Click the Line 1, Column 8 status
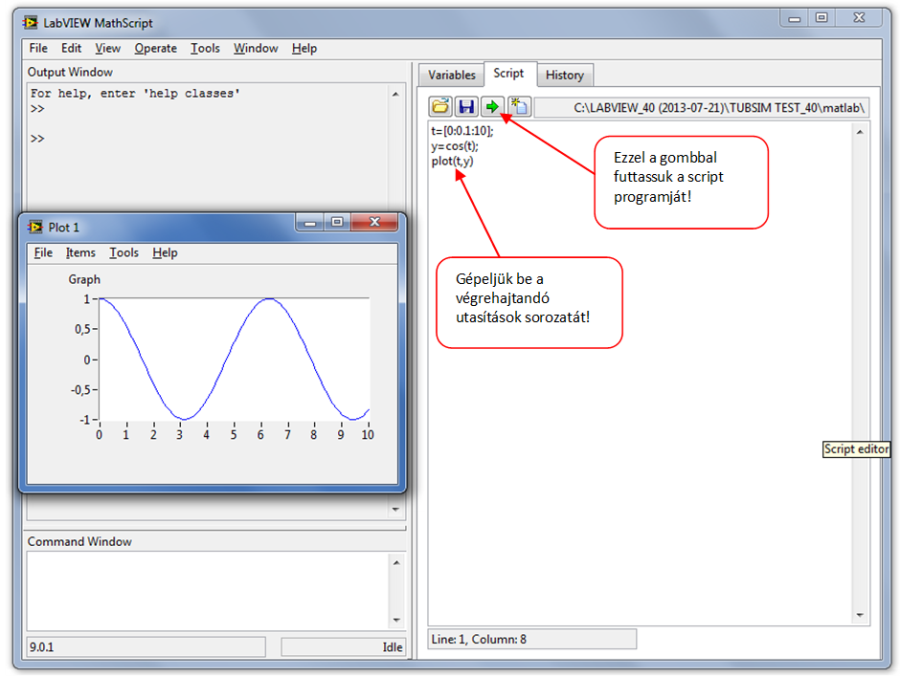The image size is (900, 677). point(532,639)
